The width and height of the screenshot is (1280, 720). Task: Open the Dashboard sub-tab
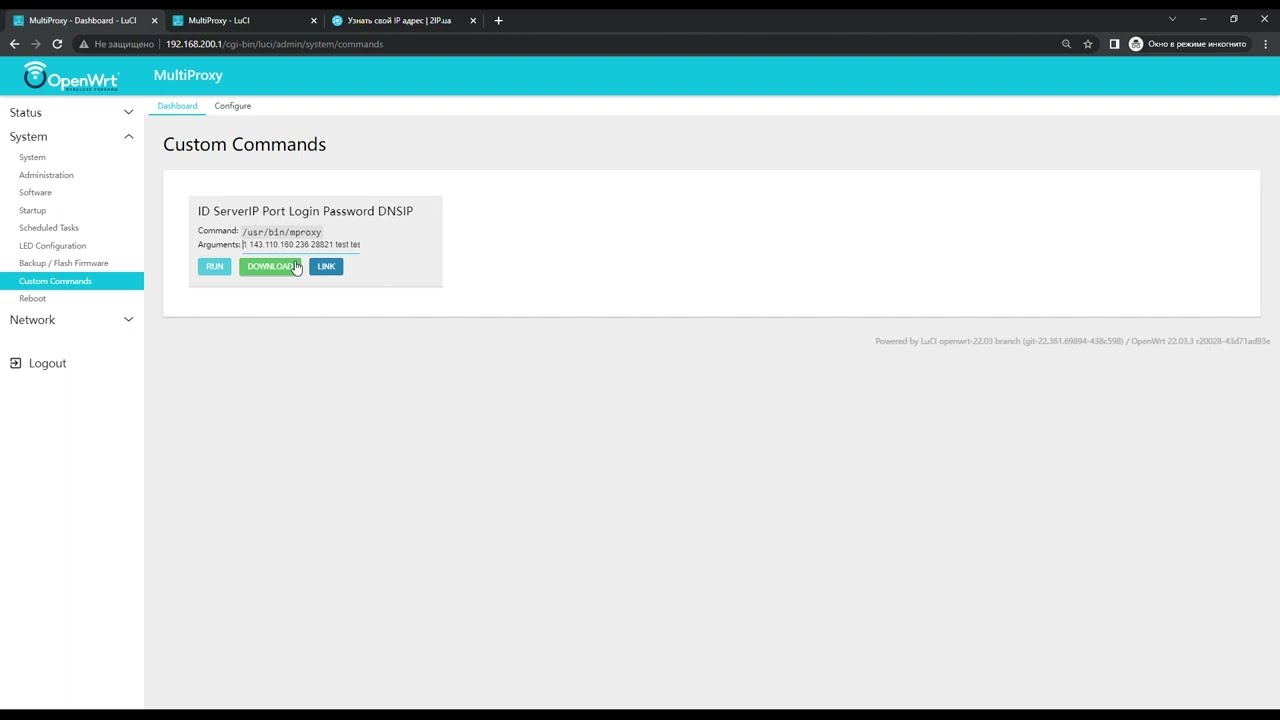pyautogui.click(x=177, y=106)
